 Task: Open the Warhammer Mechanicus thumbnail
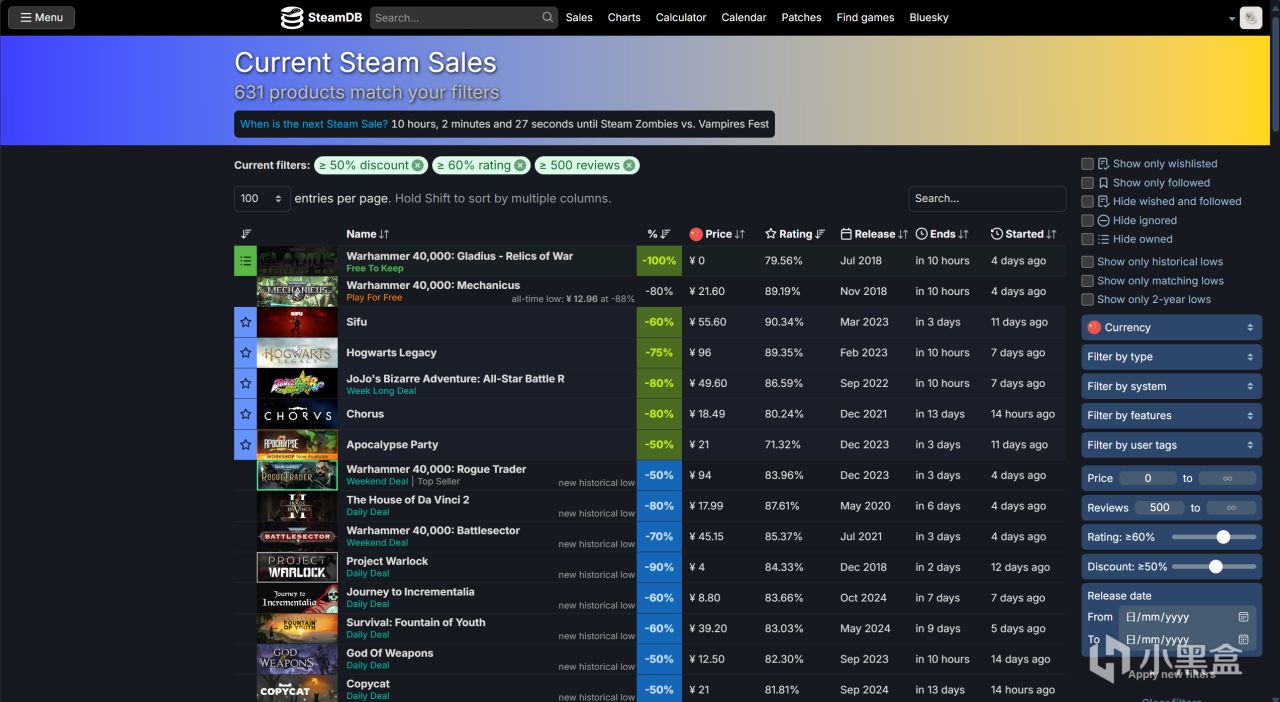297,291
